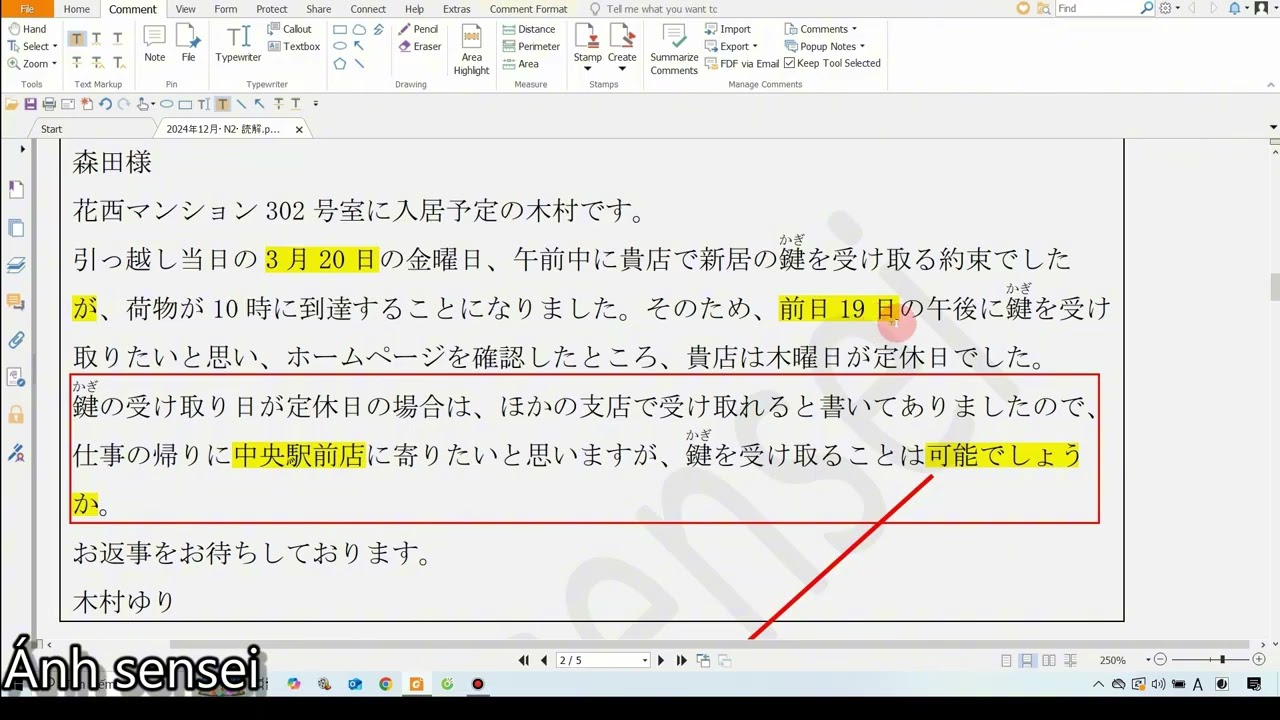1280x720 pixels.
Task: Measure with the Distance tool
Action: click(x=529, y=29)
